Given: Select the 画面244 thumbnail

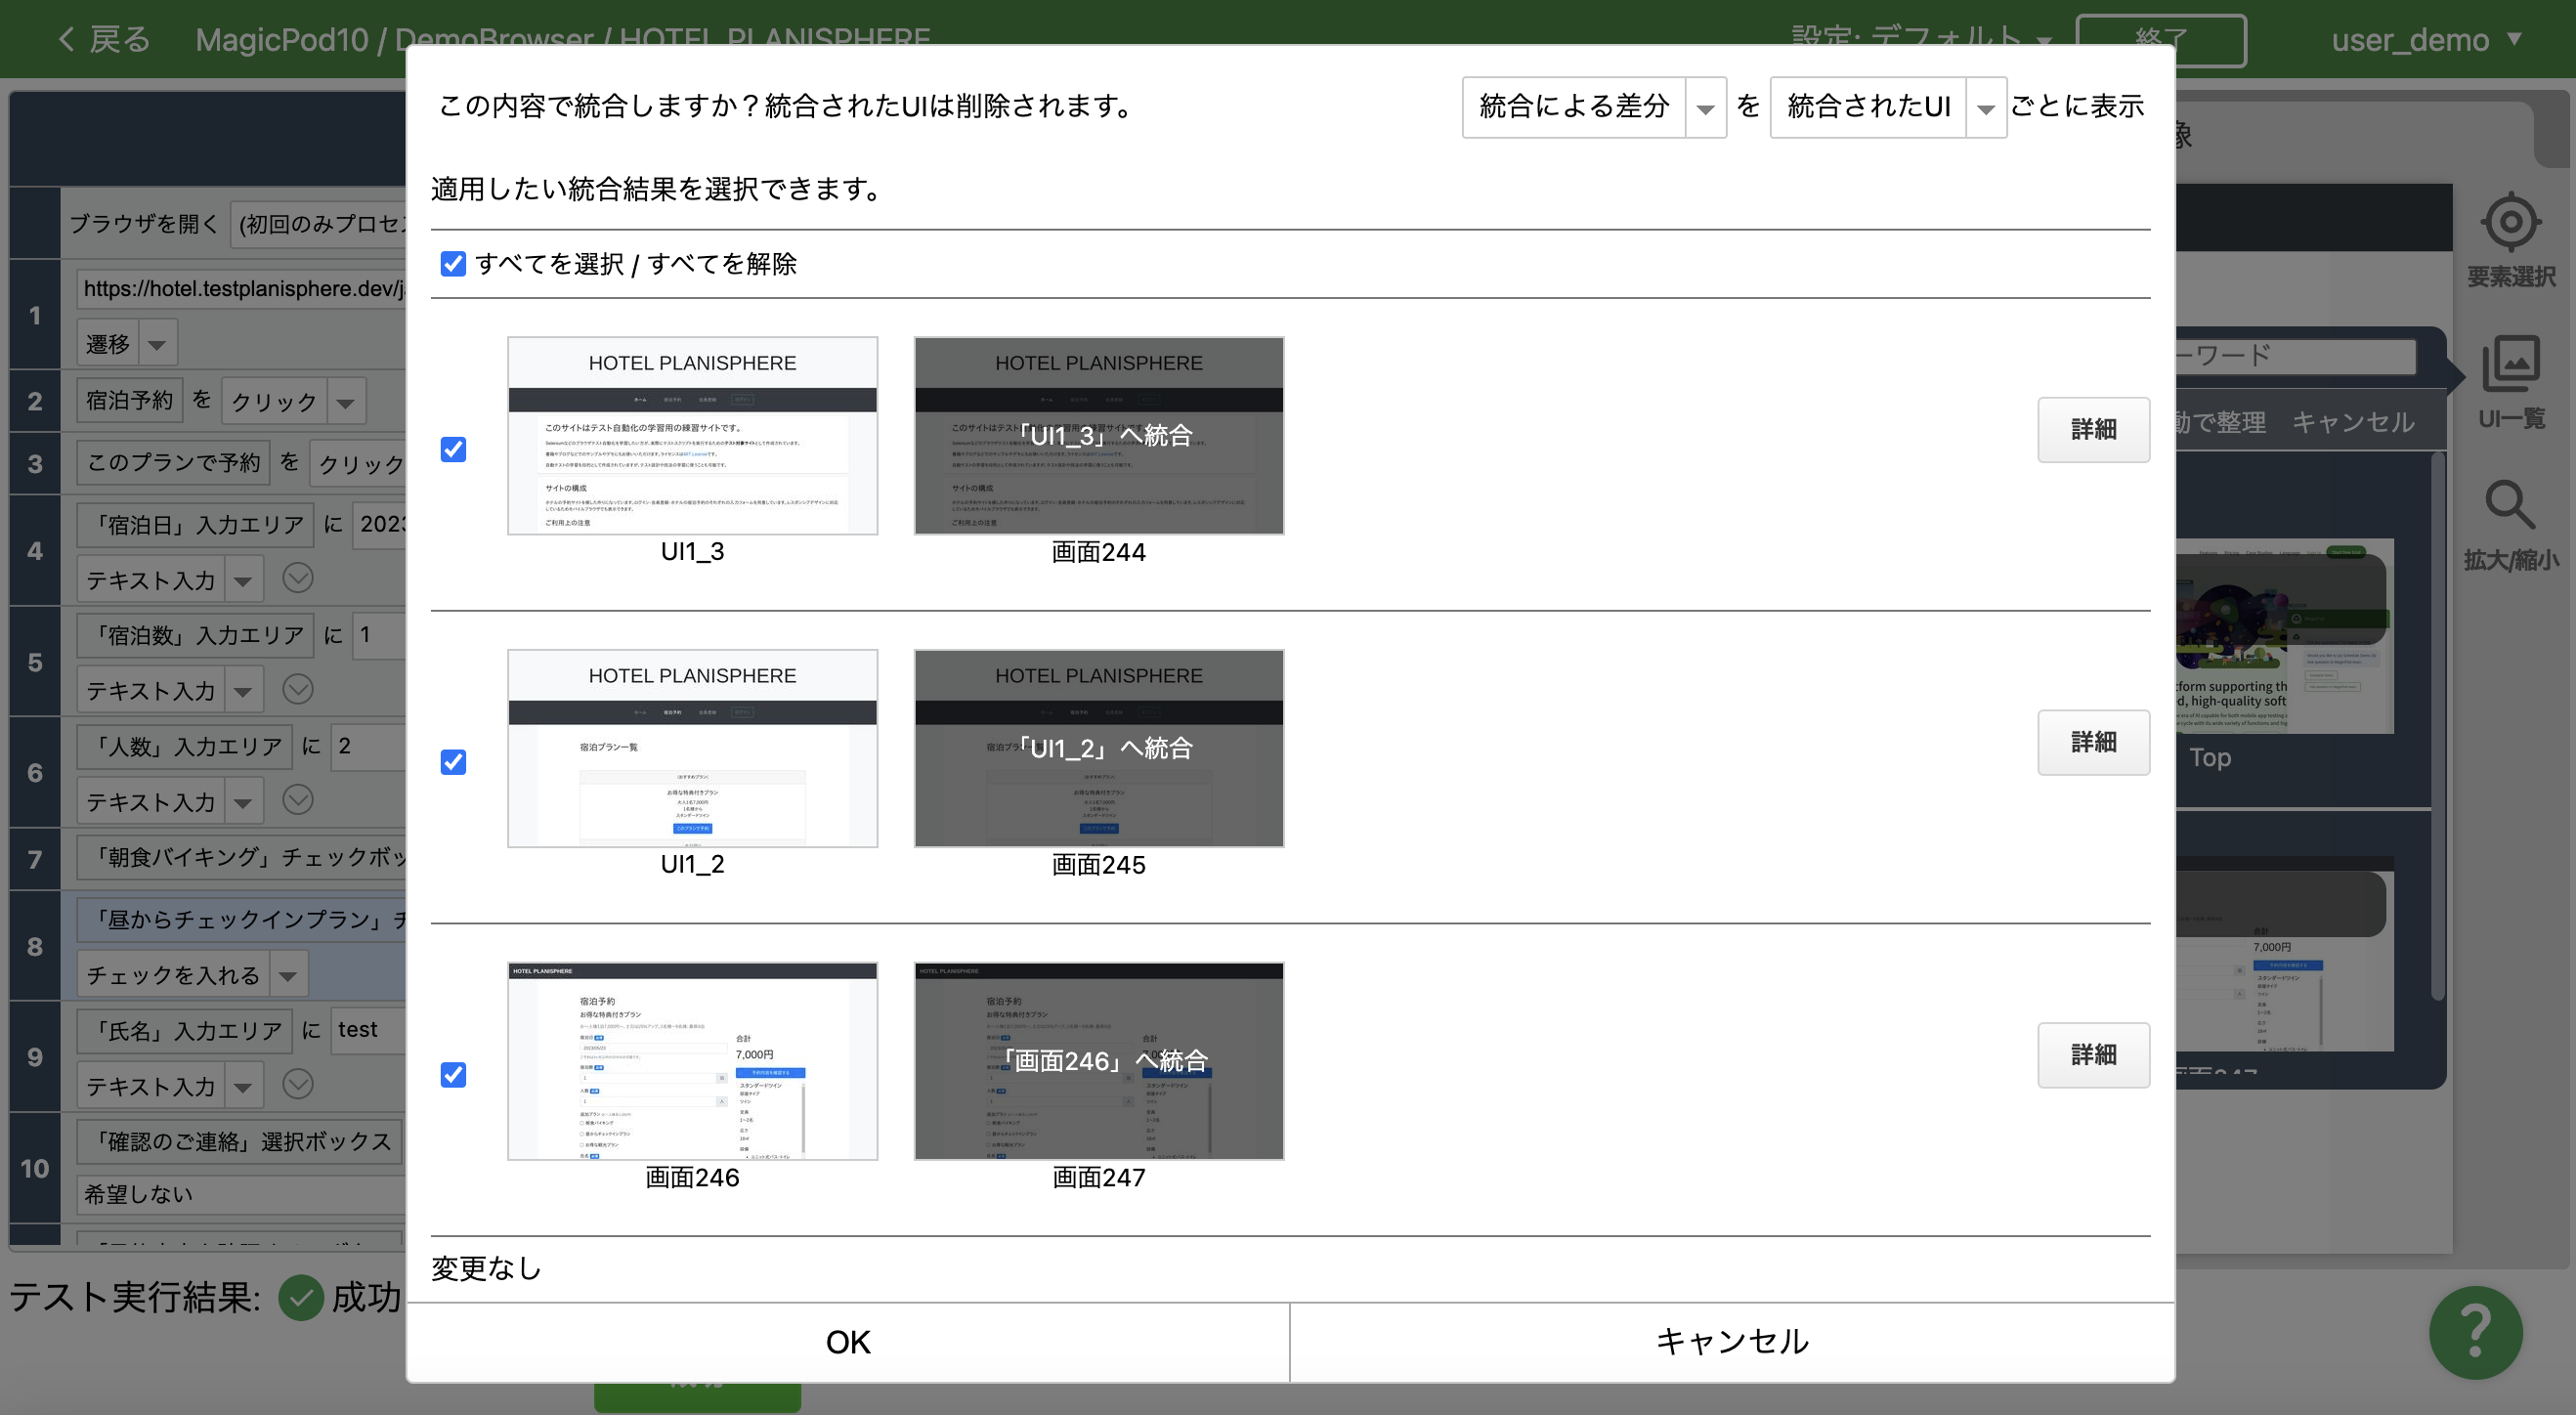Looking at the screenshot, I should pyautogui.click(x=1099, y=435).
